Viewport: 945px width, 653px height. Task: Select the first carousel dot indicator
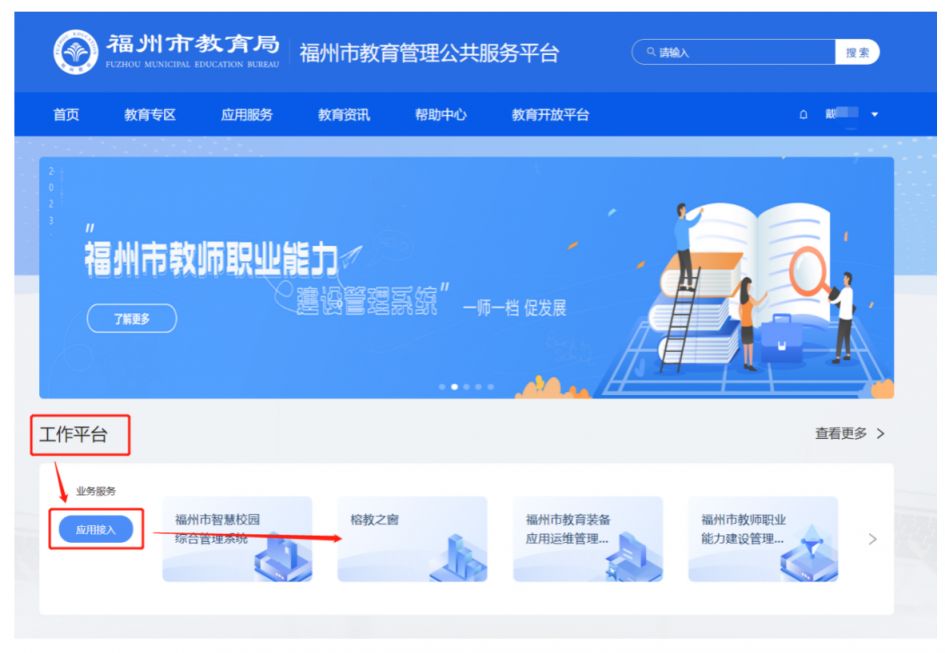(442, 387)
